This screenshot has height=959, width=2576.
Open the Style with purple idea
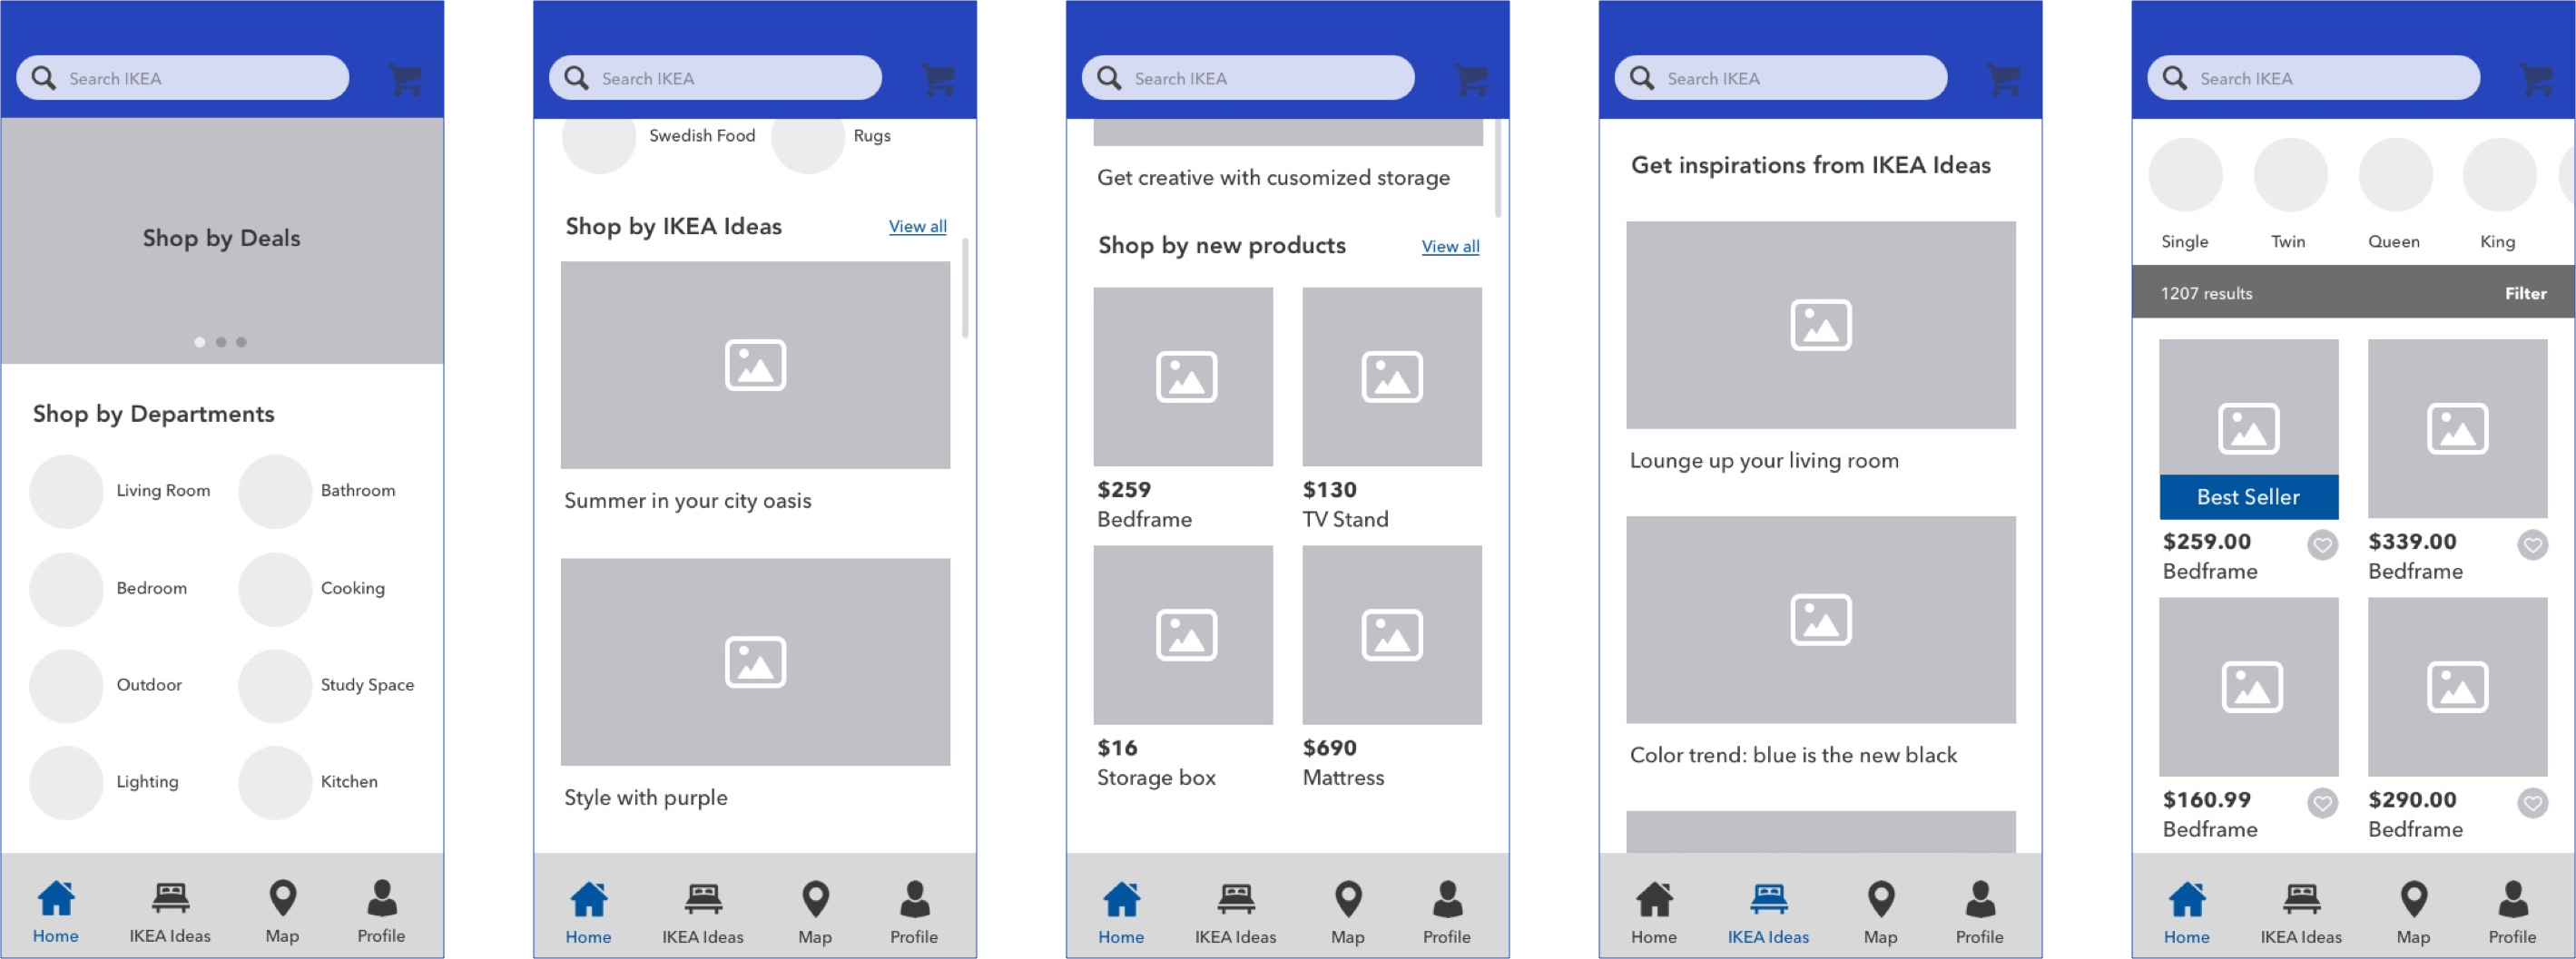click(755, 662)
